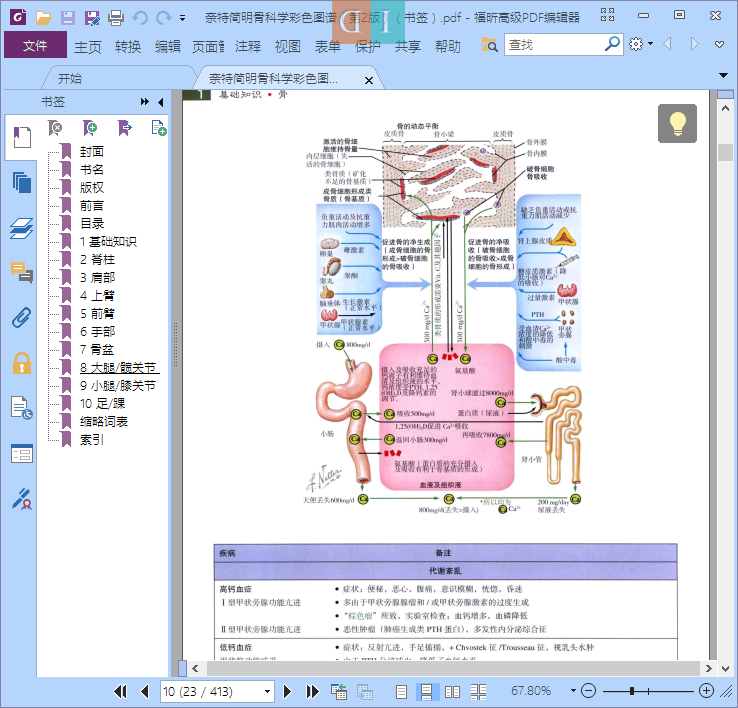Click the add new bookmark icon
The image size is (738, 708).
pyautogui.click(x=89, y=128)
